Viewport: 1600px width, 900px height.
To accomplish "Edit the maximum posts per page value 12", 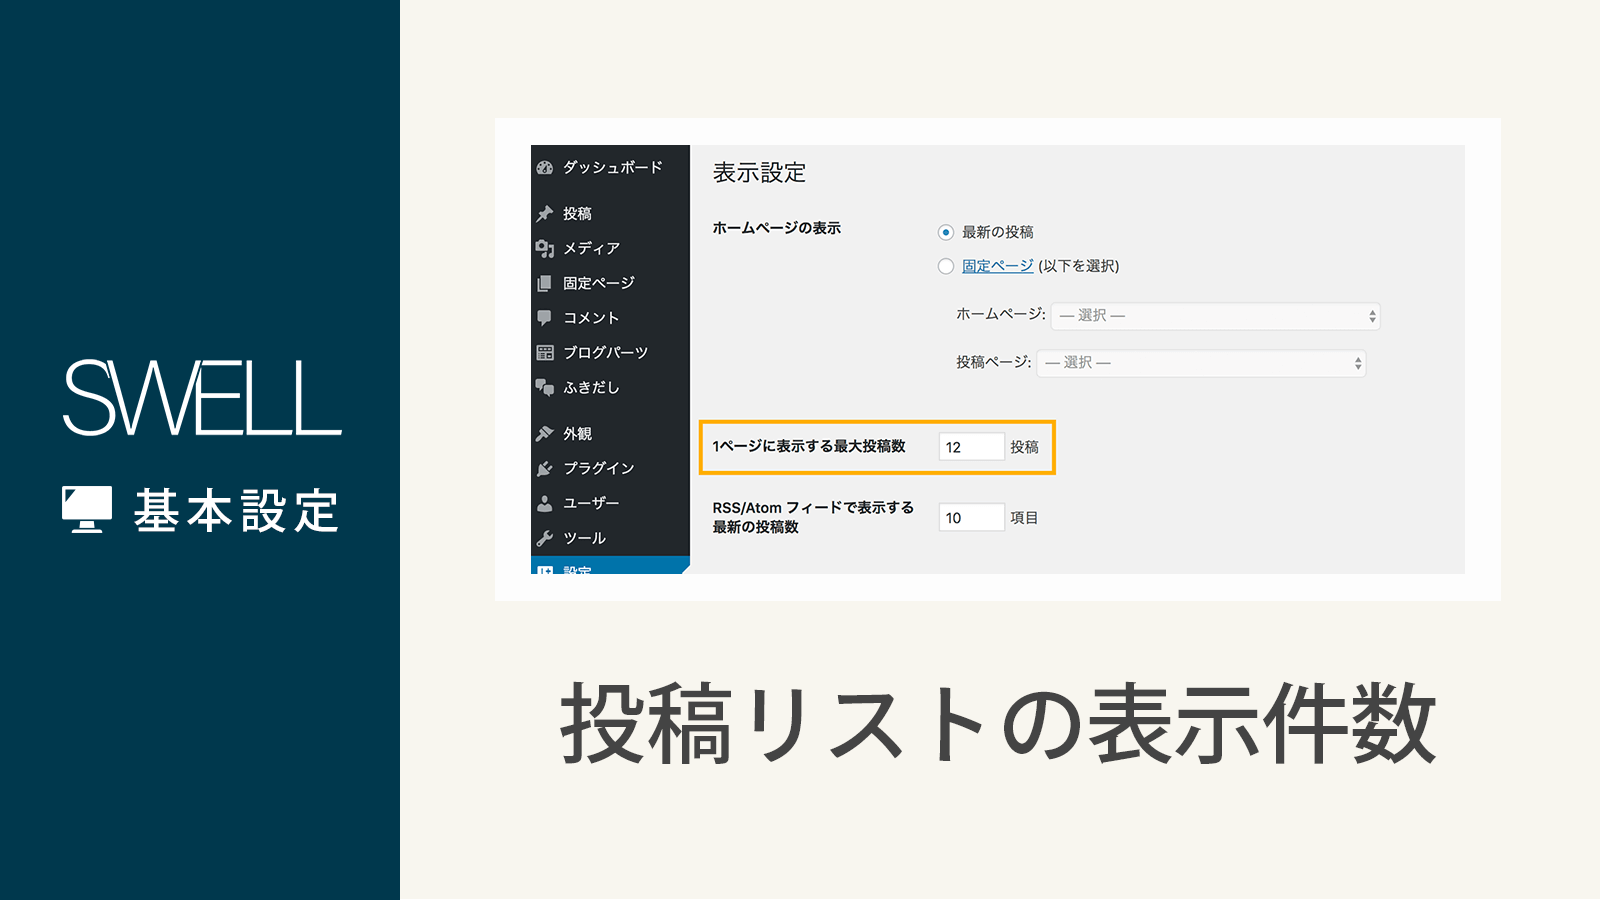I will [970, 447].
